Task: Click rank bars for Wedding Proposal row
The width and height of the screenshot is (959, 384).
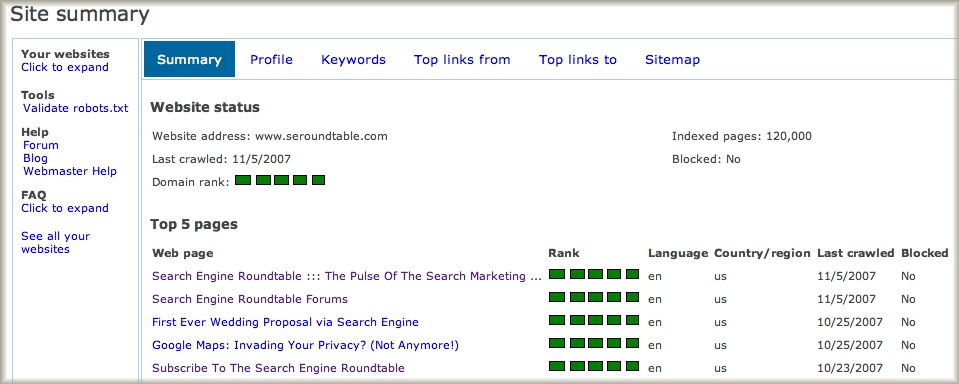Action: pyautogui.click(x=593, y=320)
